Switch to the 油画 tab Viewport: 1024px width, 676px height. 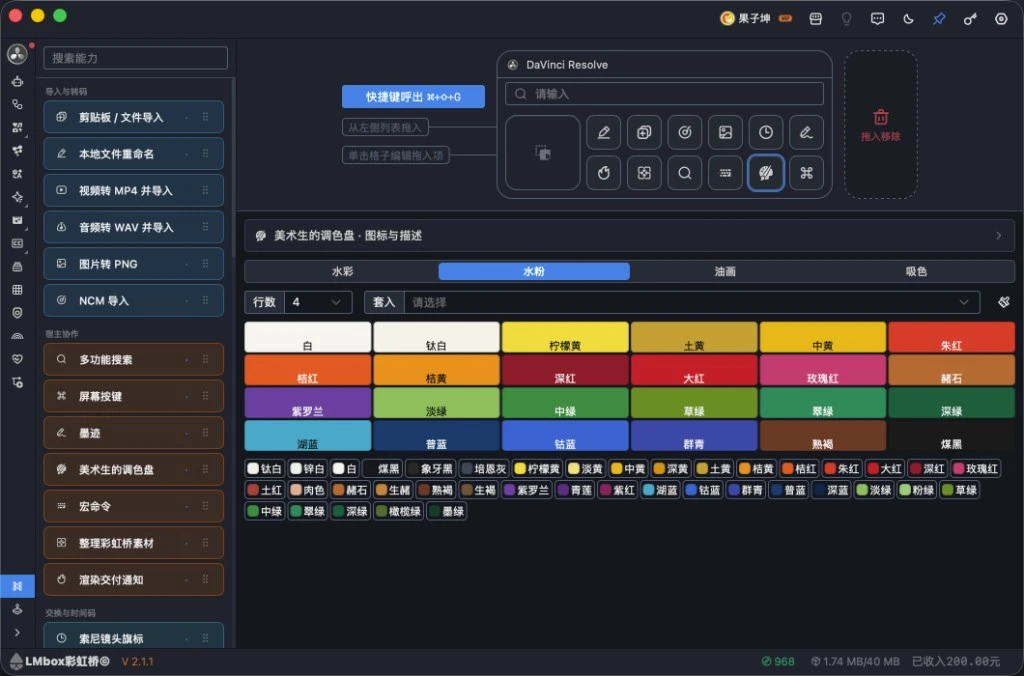pos(725,271)
